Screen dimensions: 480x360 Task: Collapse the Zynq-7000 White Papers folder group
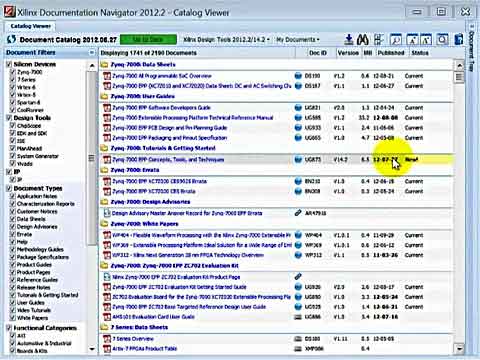(x=104, y=224)
